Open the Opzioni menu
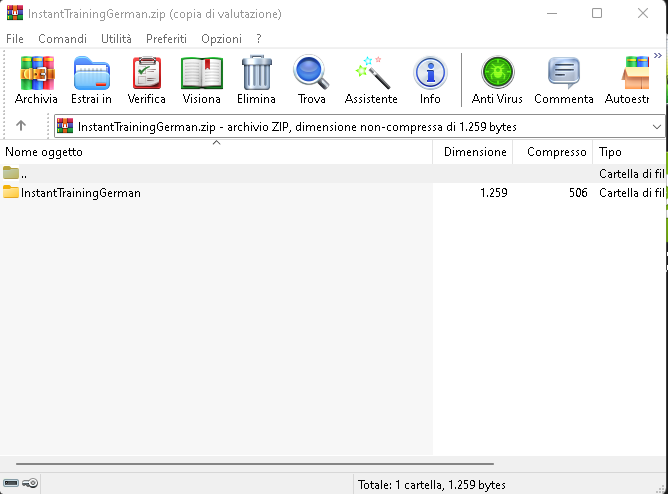668x494 pixels. [x=222, y=39]
